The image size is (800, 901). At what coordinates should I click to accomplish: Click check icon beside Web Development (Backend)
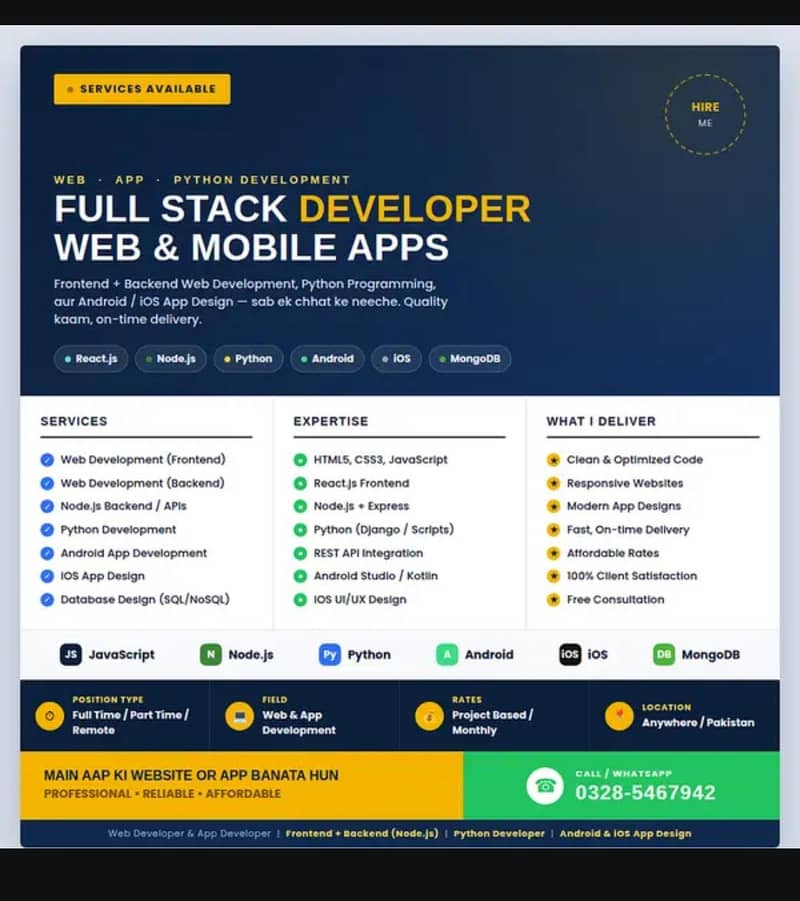[x=47, y=483]
